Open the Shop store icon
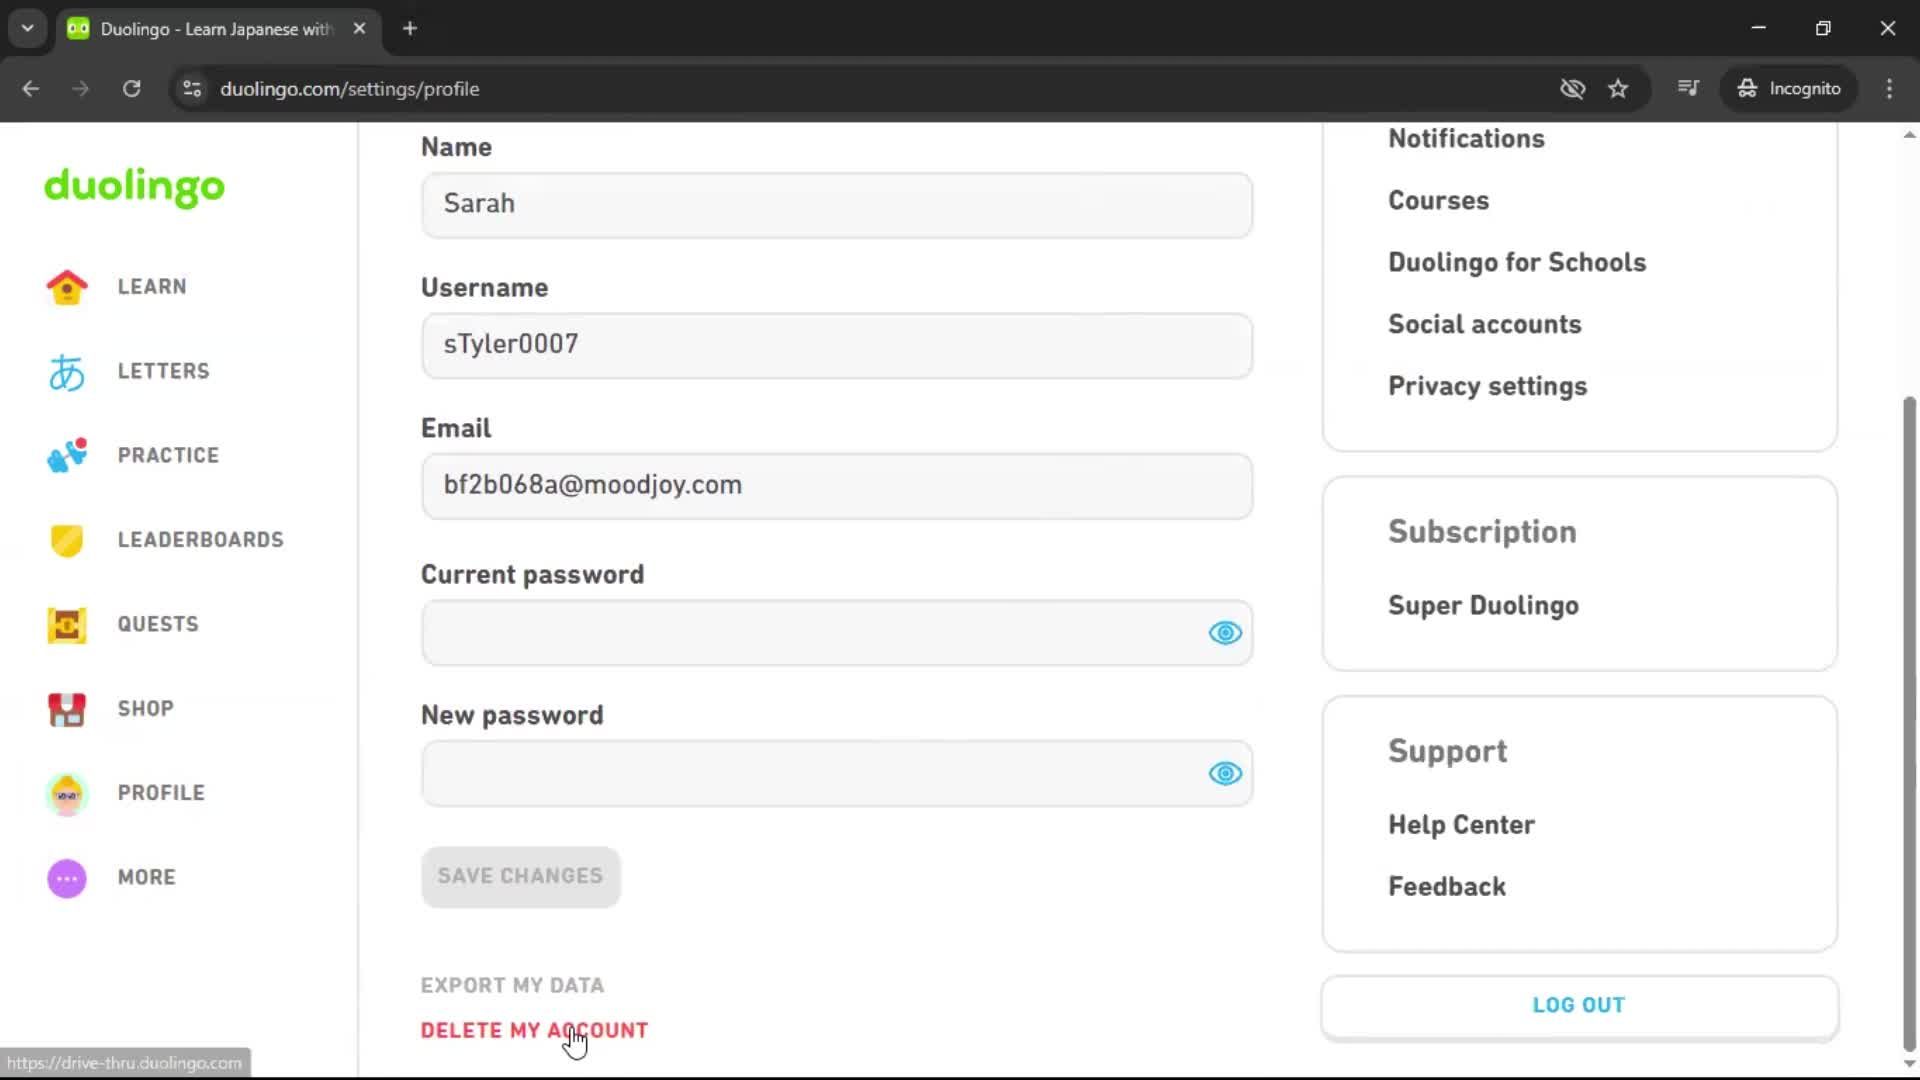1920x1080 pixels. coord(67,709)
